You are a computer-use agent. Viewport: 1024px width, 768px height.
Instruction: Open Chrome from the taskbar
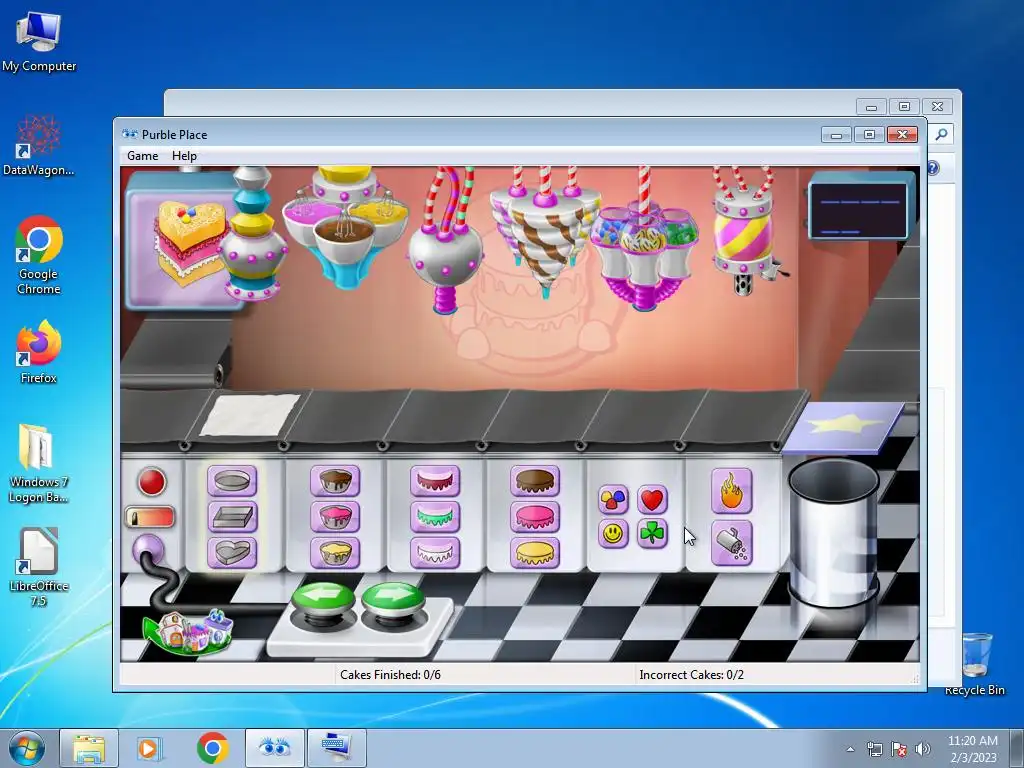click(212, 748)
